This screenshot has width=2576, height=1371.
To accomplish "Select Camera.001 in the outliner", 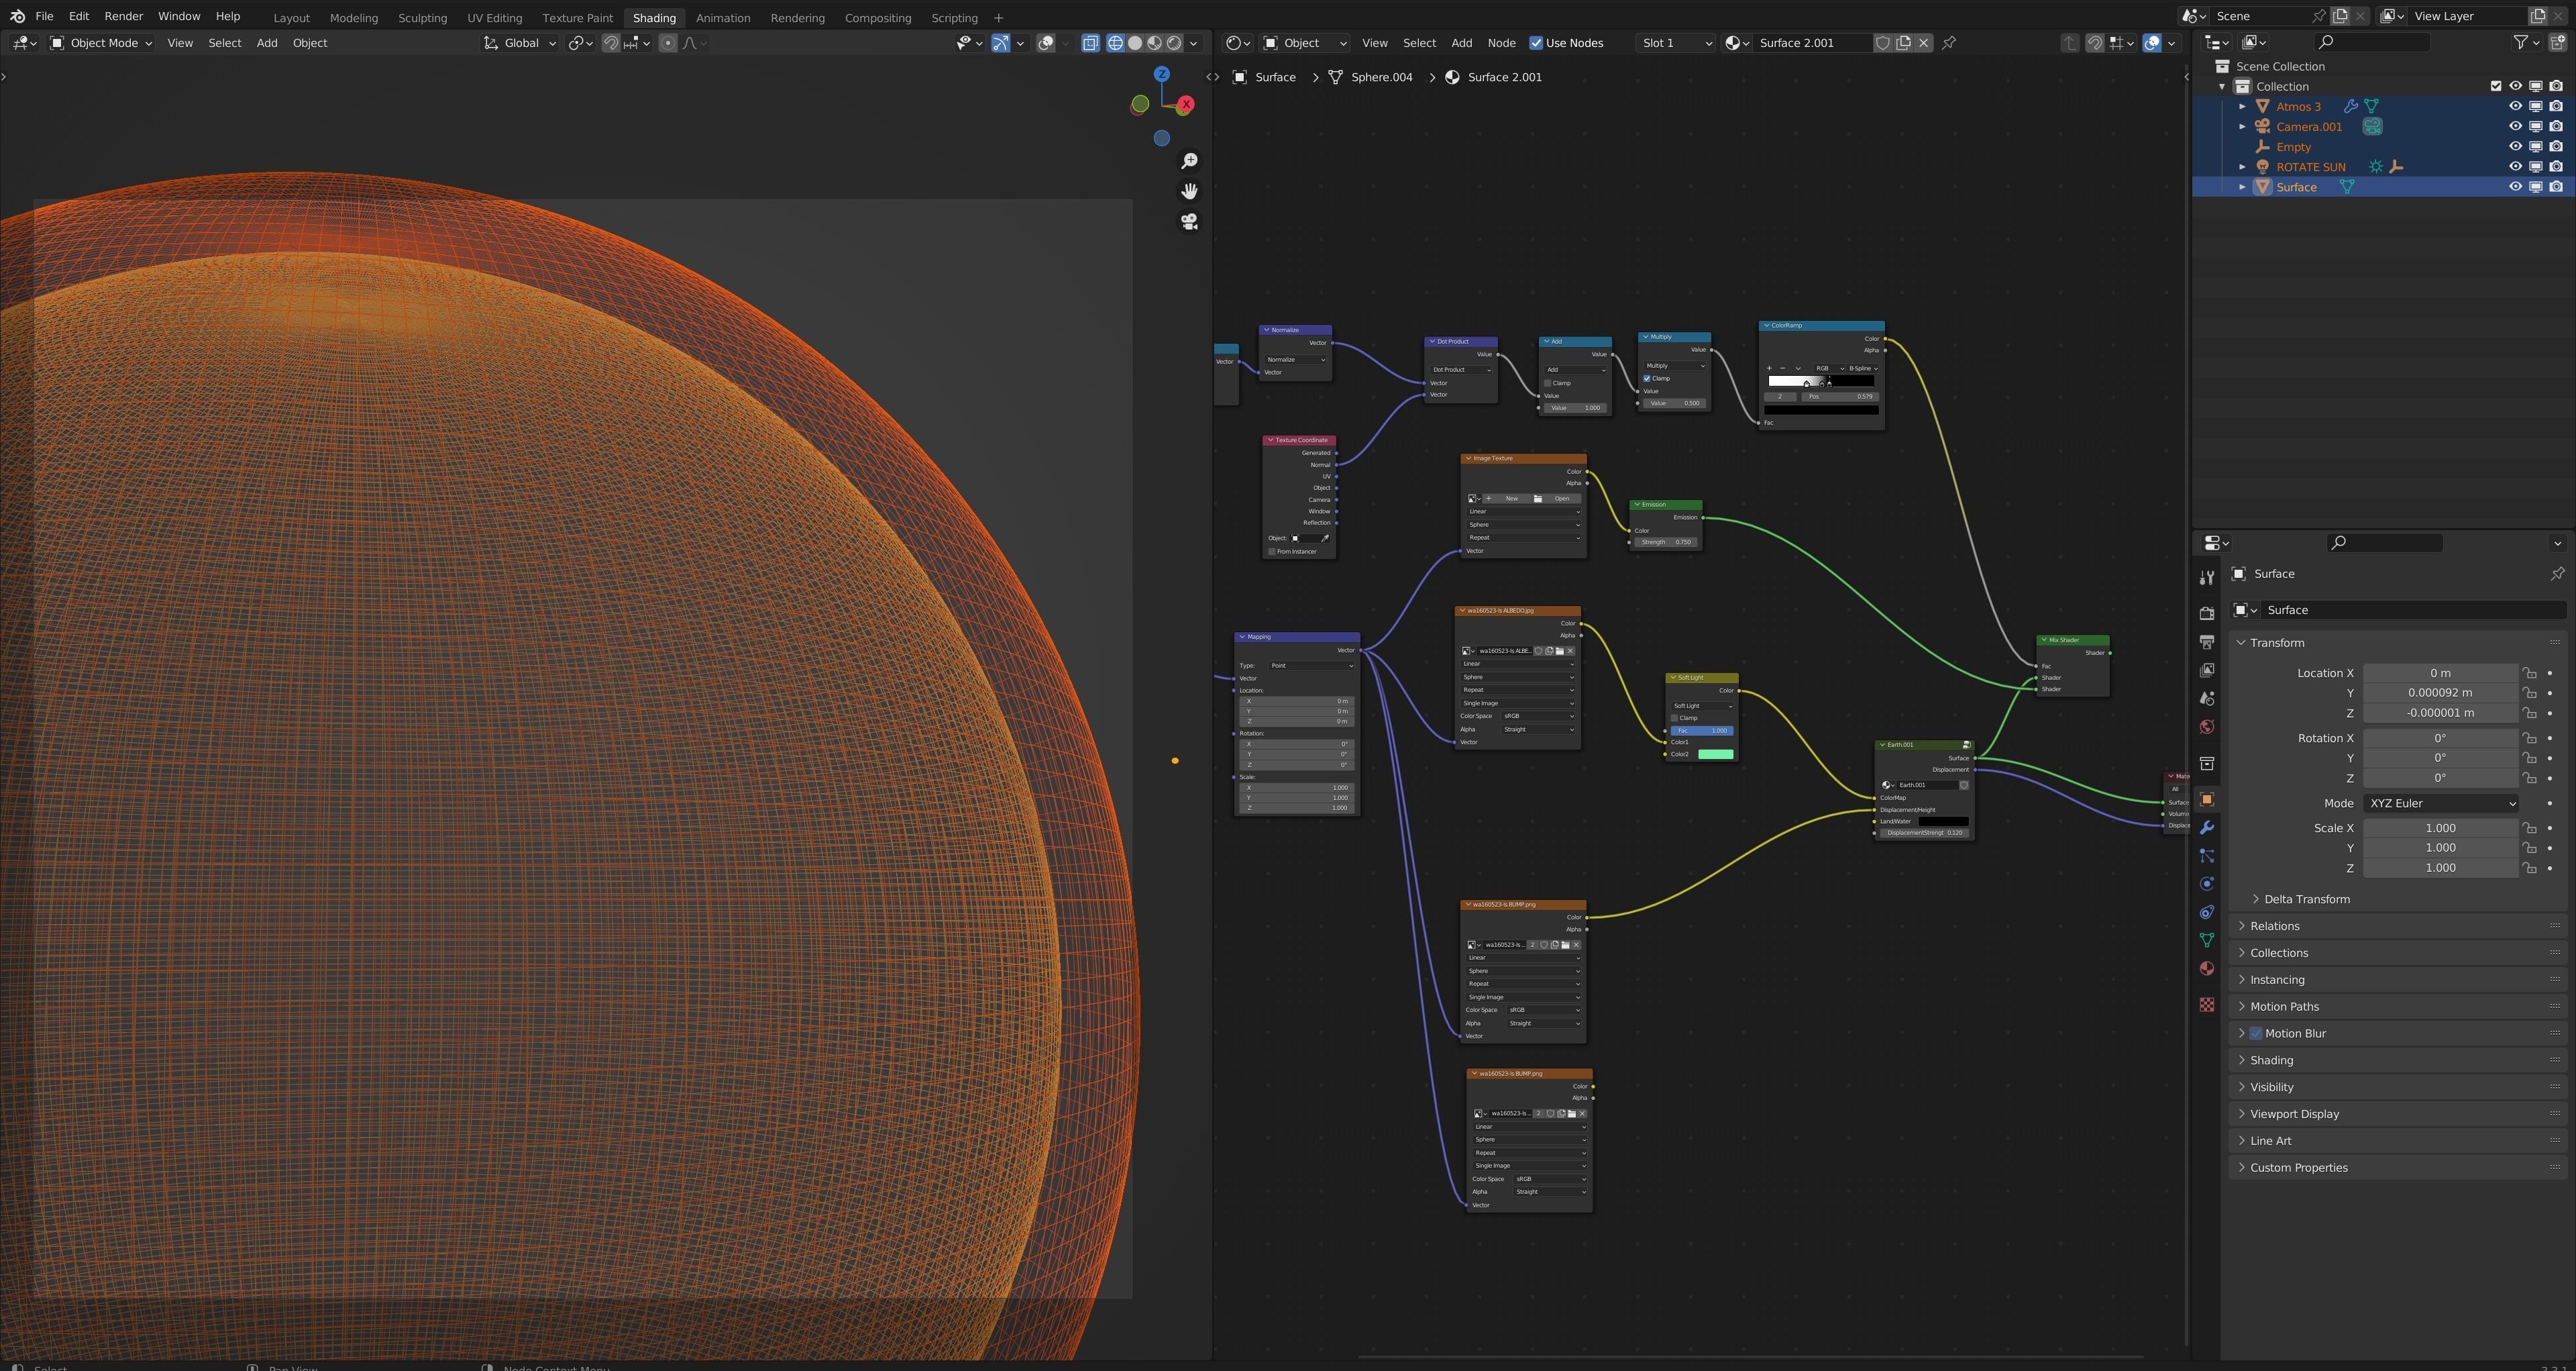I will click(x=2308, y=127).
